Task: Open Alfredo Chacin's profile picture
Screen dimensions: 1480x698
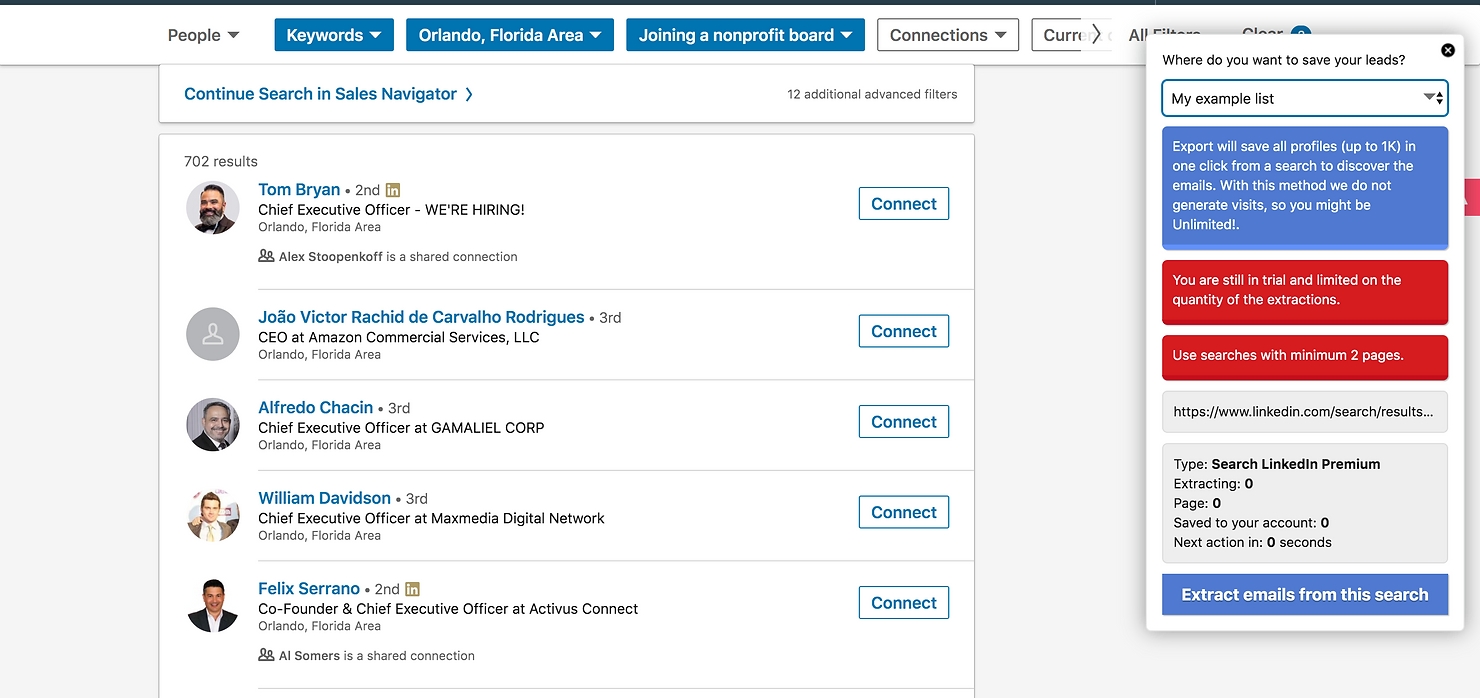Action: (213, 424)
